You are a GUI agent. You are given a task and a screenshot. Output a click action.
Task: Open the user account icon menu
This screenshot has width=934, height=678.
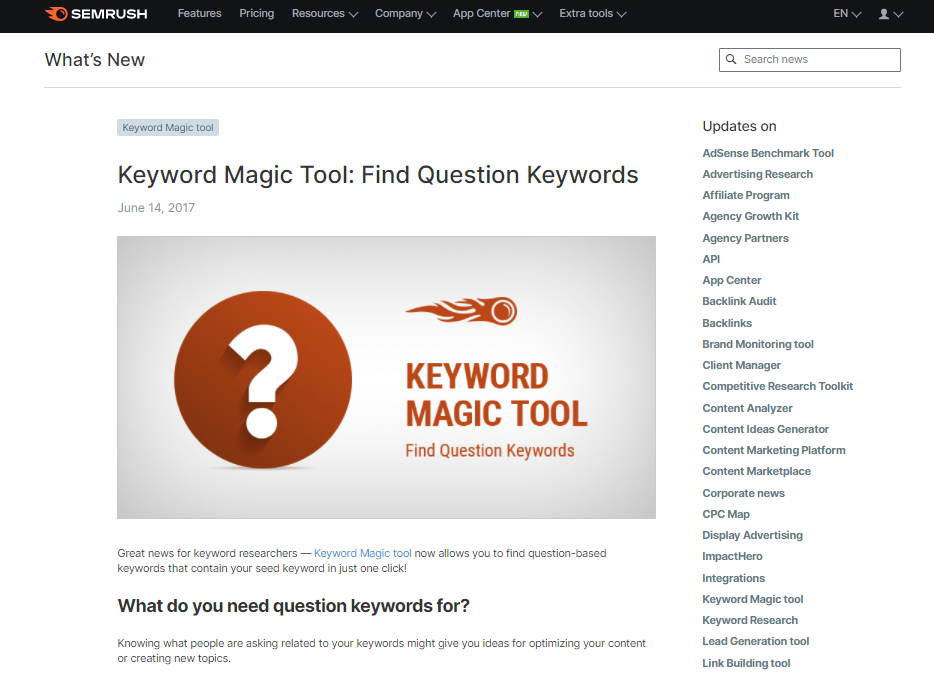click(x=891, y=14)
